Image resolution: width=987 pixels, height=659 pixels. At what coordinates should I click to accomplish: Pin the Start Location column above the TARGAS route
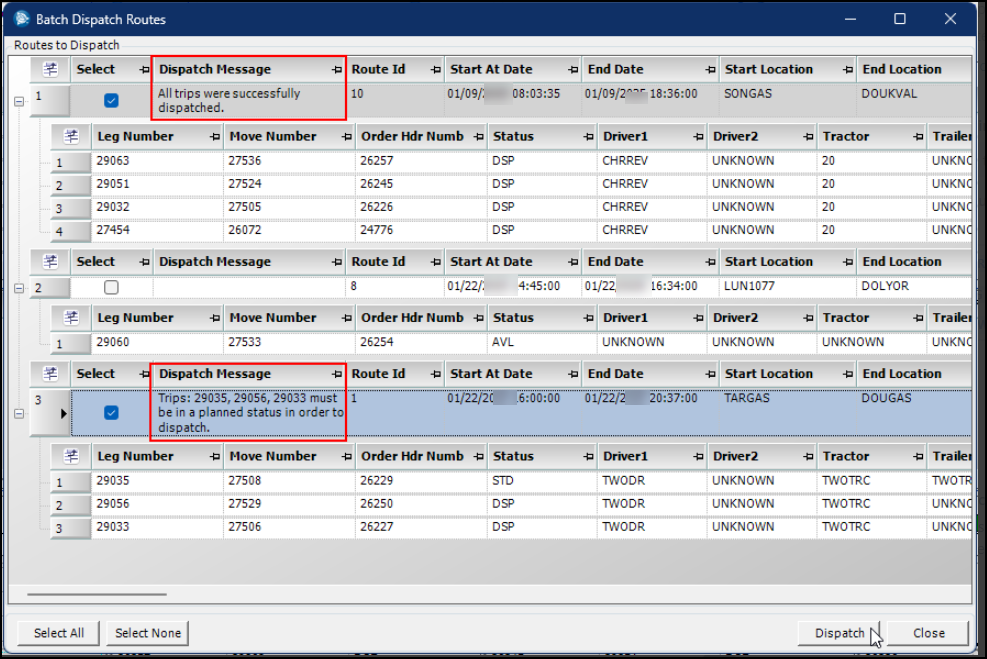849,375
